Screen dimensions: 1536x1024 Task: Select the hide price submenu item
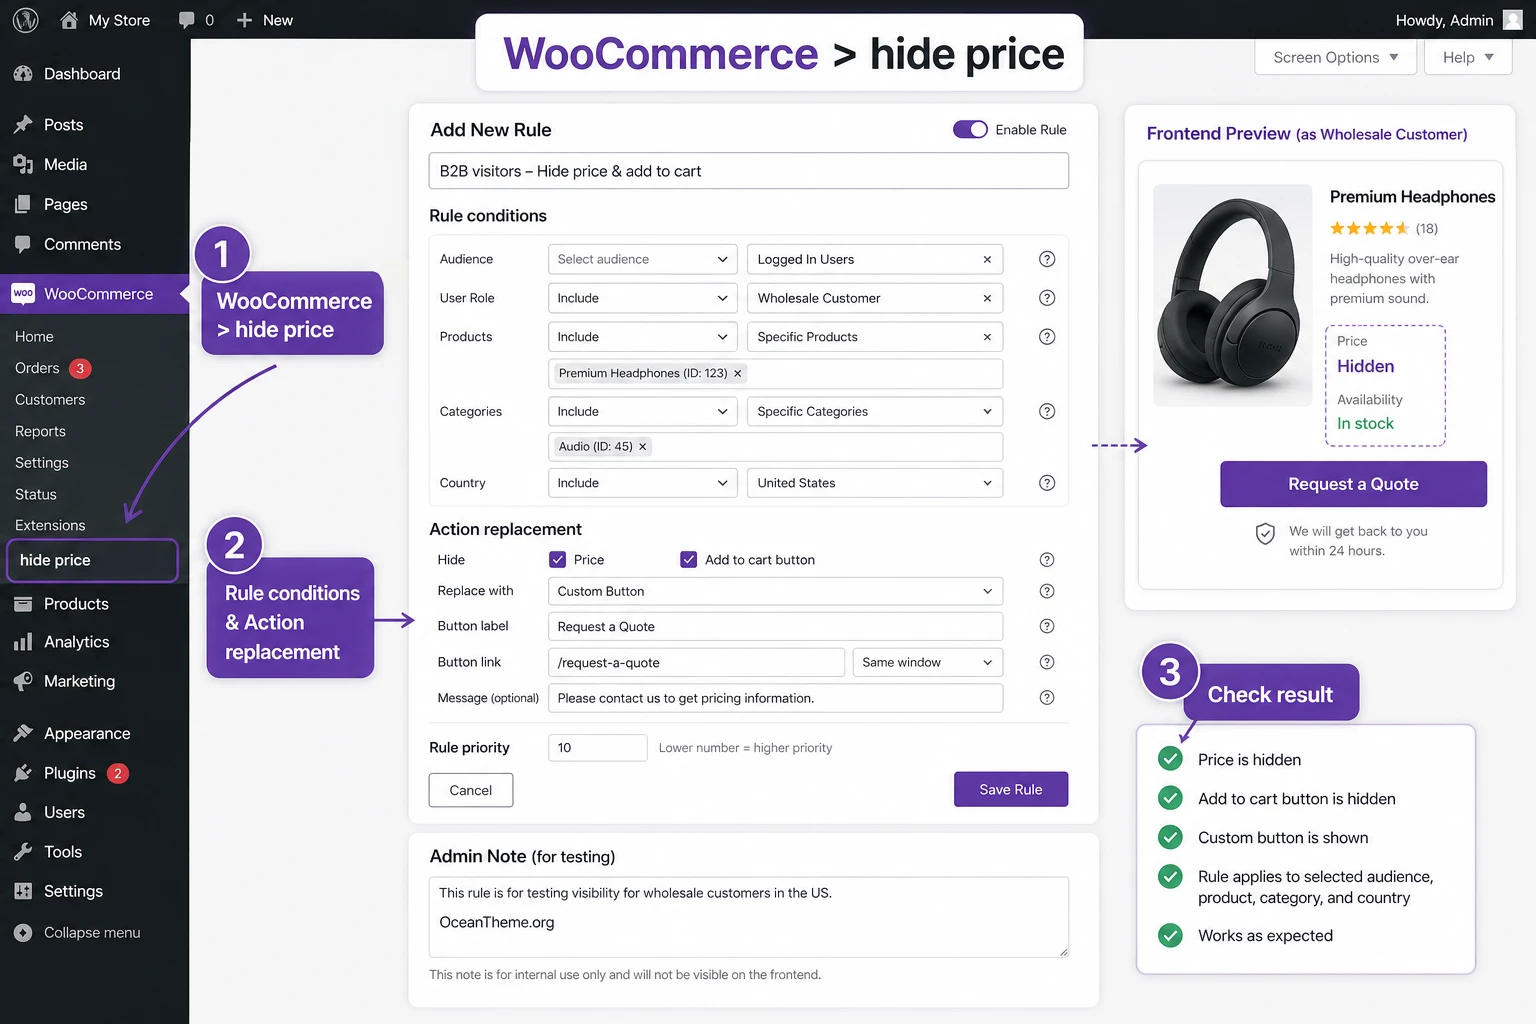[92, 560]
